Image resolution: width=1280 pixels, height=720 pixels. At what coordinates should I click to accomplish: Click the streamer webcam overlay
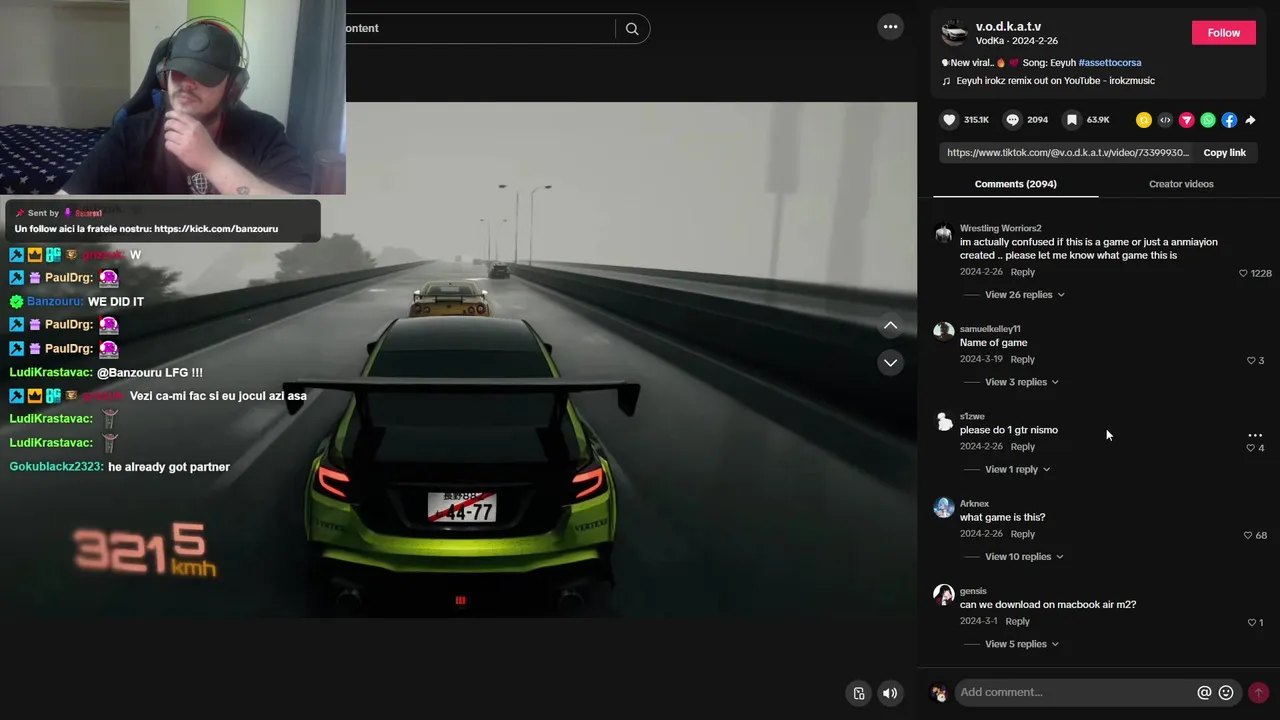pyautogui.click(x=172, y=97)
